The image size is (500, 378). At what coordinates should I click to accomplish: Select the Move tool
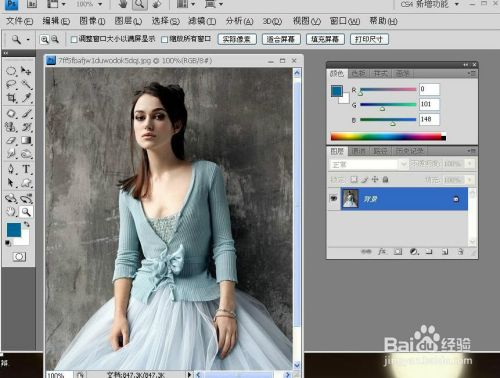tap(26, 71)
